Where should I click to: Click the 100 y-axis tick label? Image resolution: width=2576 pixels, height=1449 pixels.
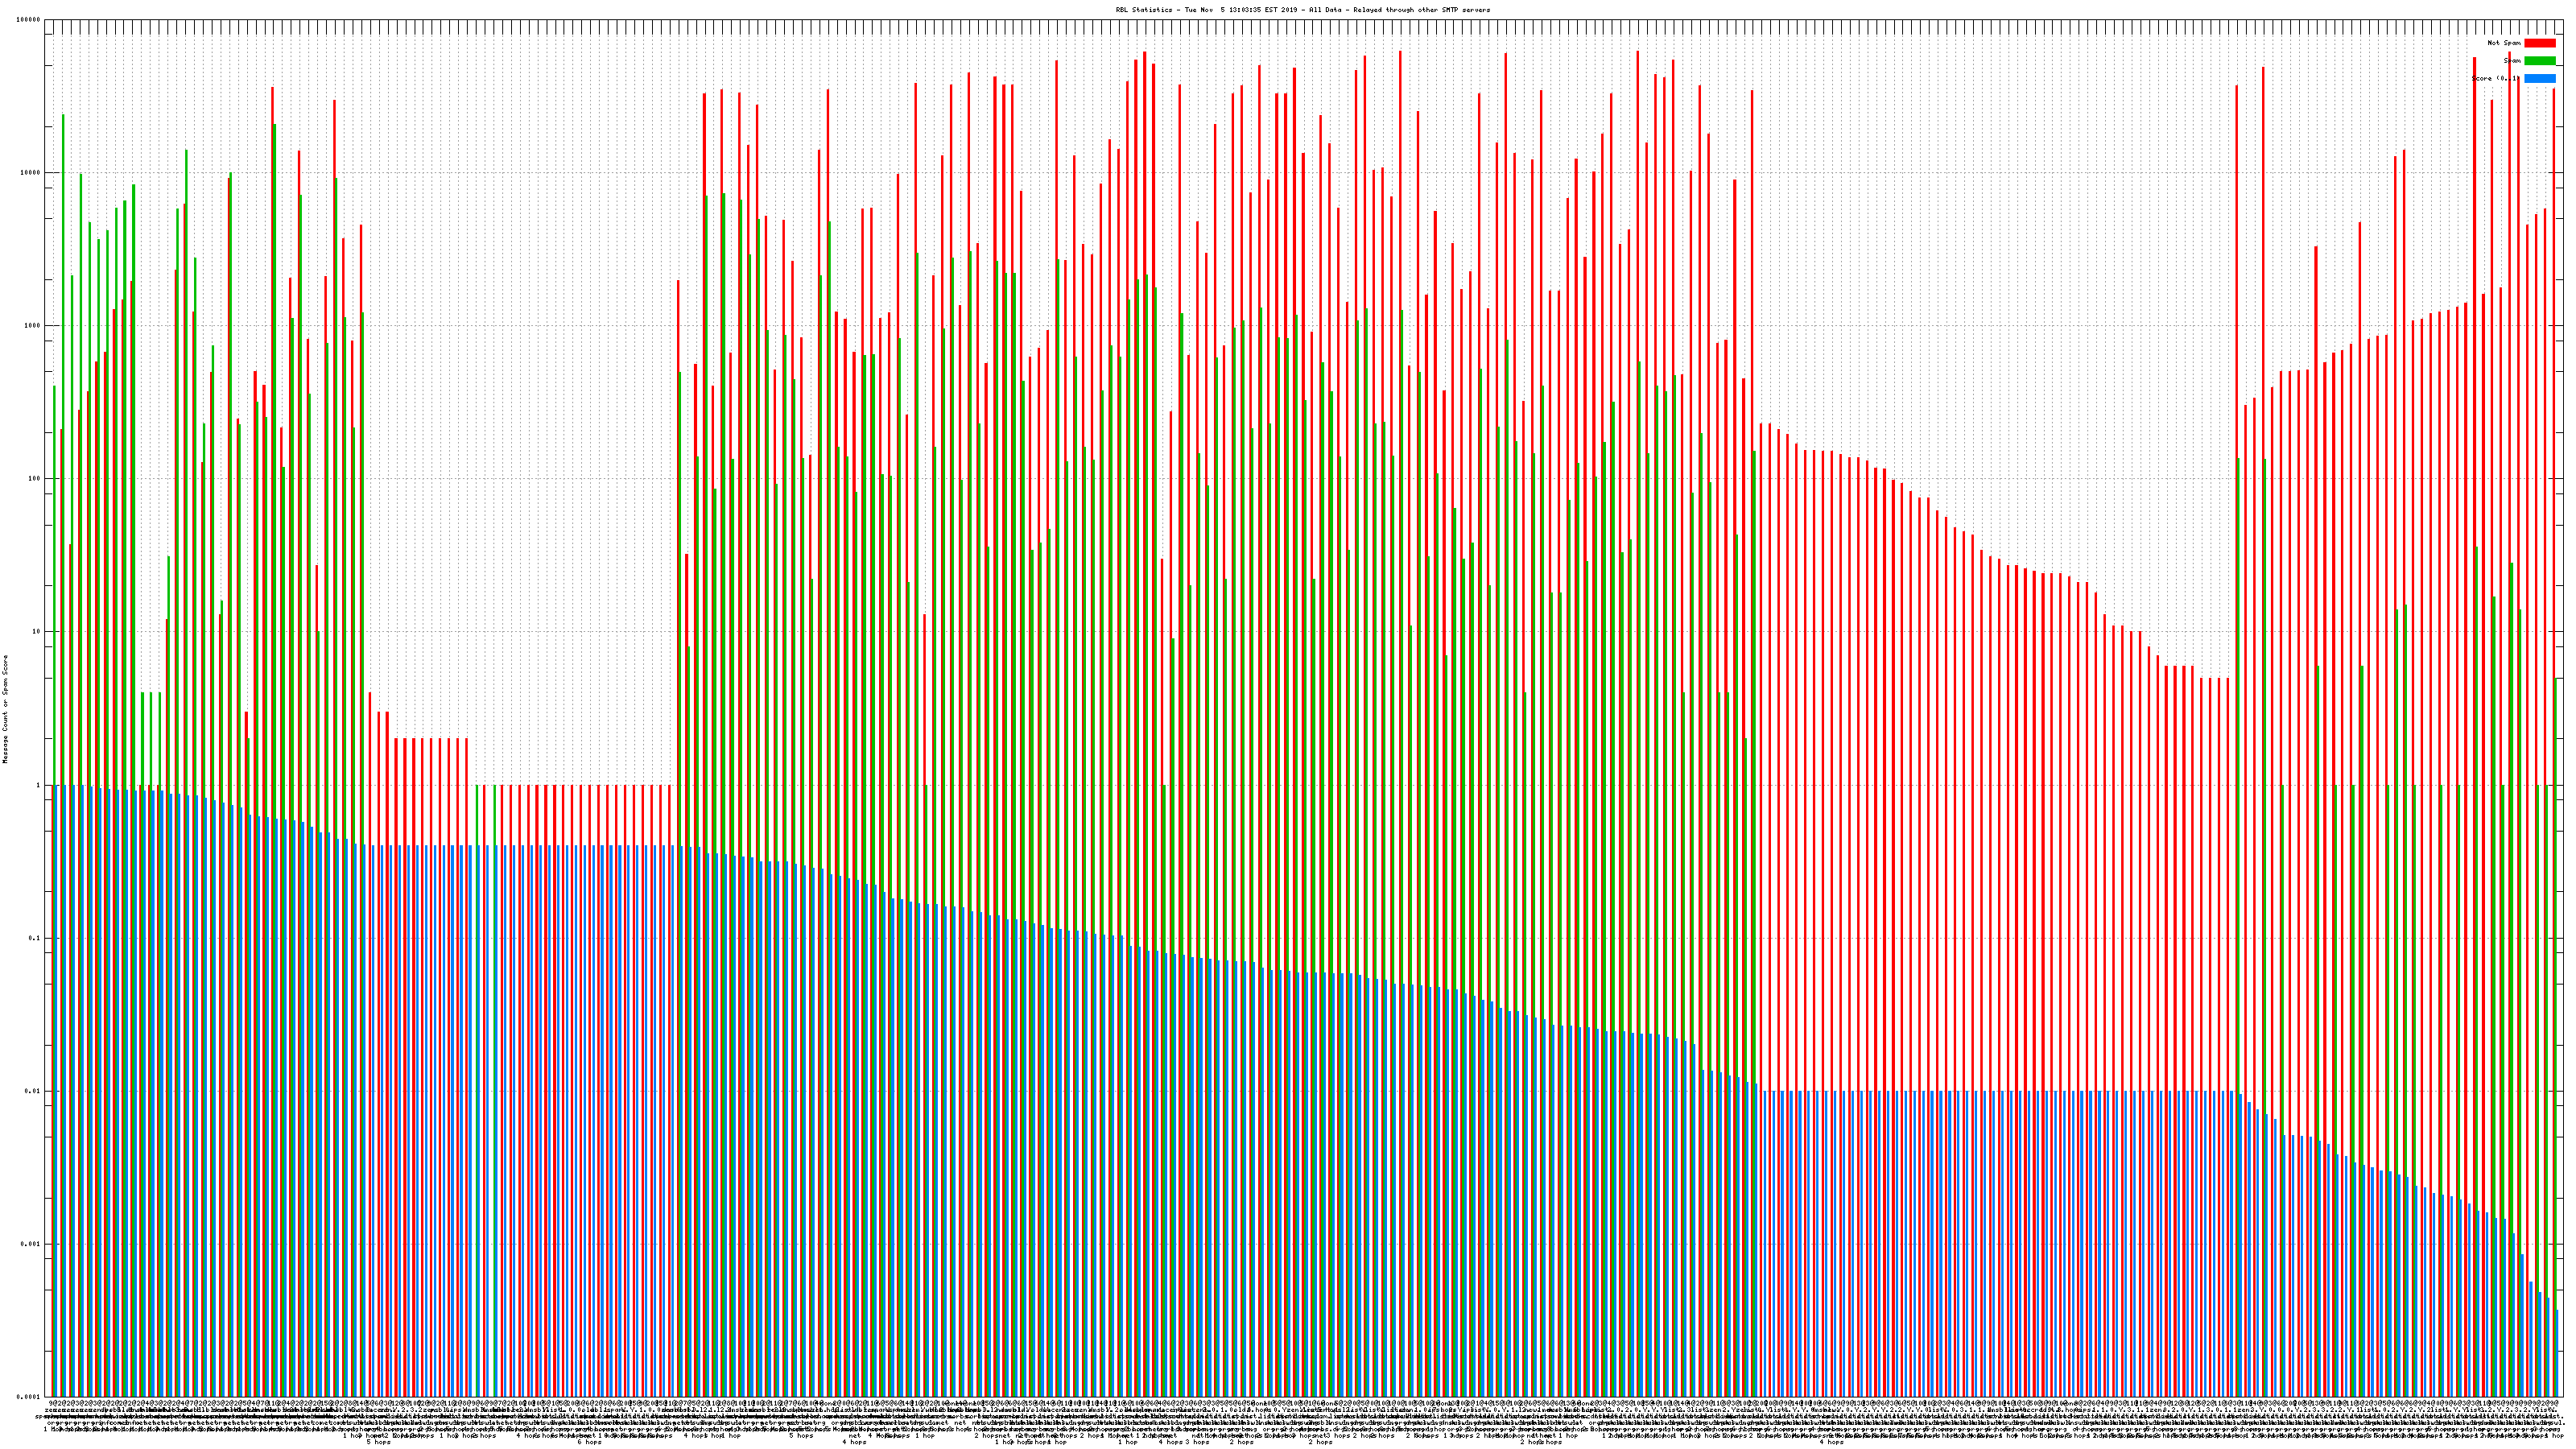click(x=34, y=479)
